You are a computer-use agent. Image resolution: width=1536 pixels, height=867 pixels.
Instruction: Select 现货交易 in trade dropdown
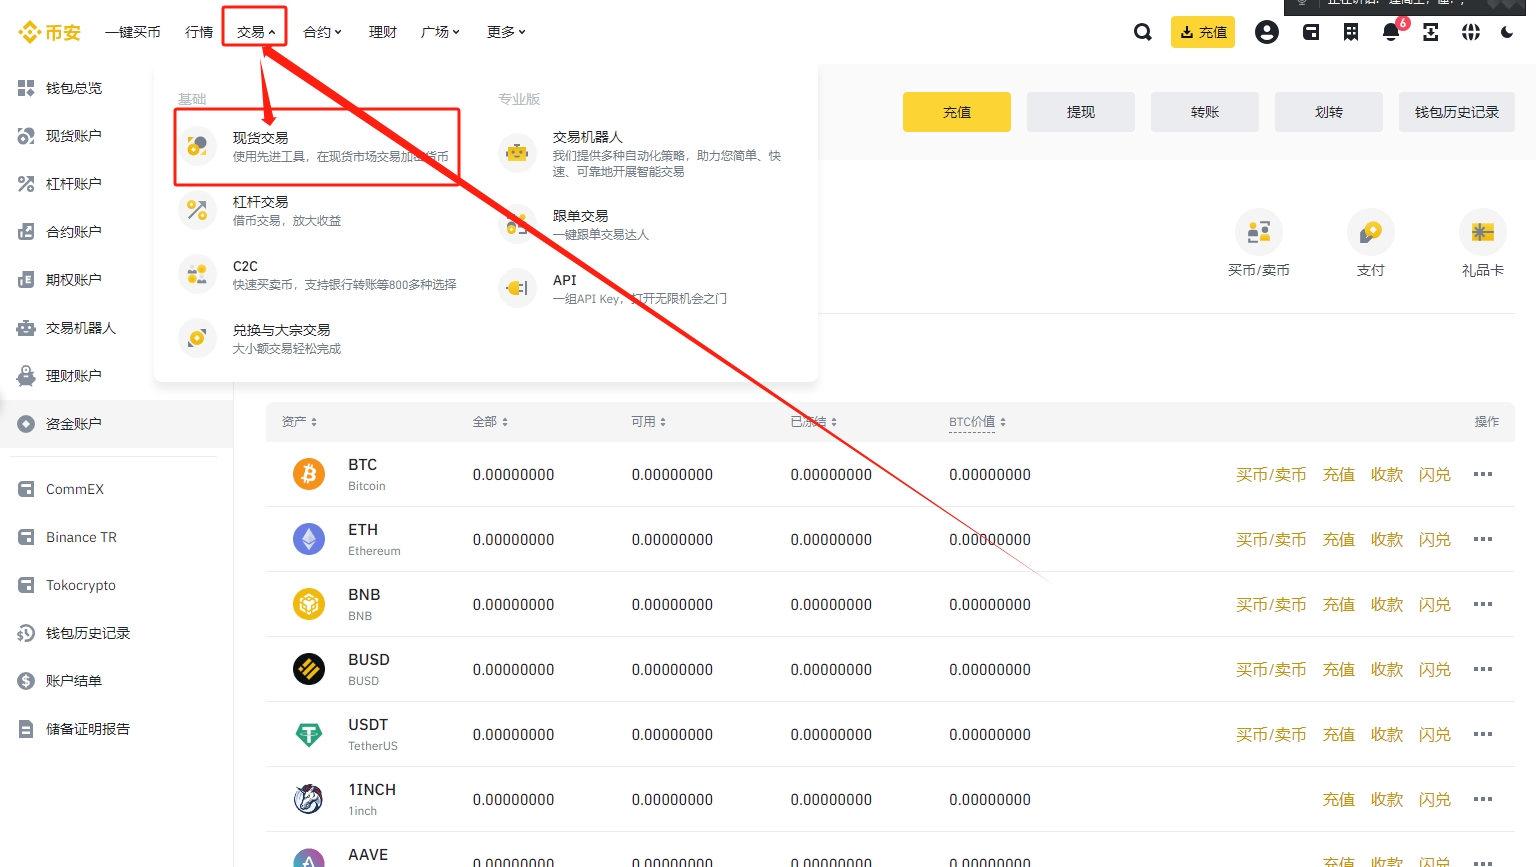pos(317,147)
